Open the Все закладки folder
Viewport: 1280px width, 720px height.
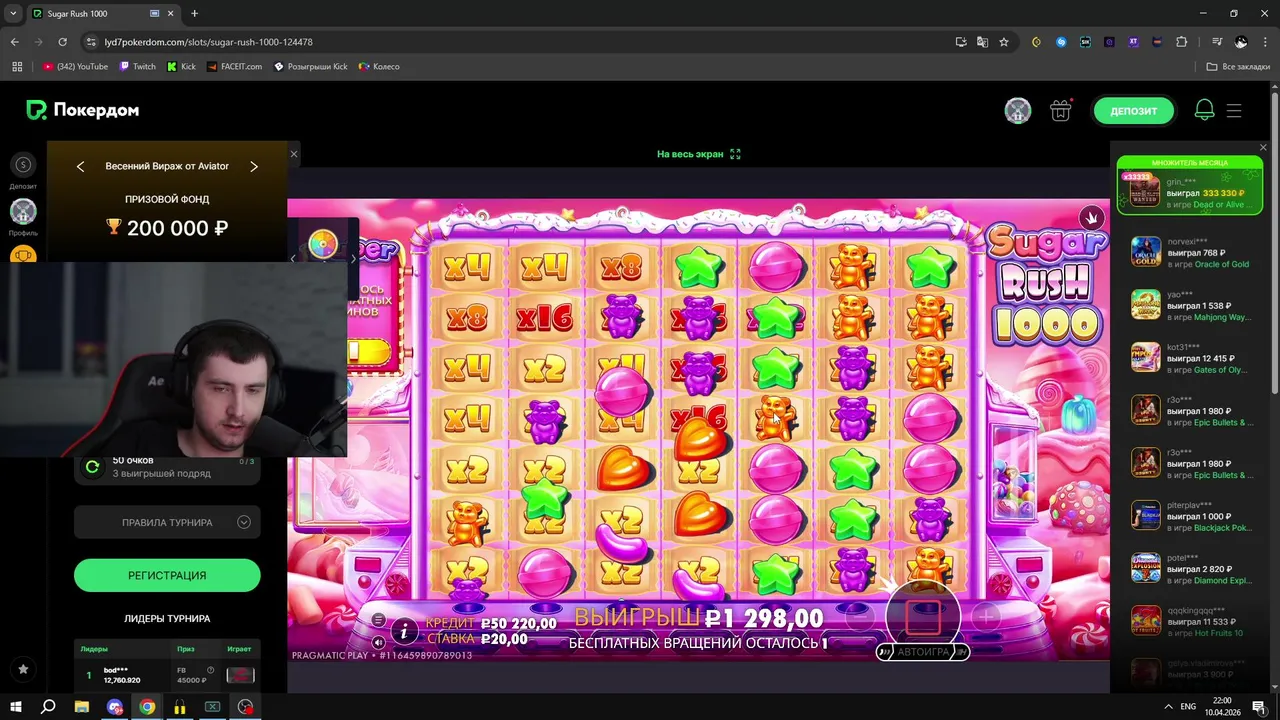1239,67
